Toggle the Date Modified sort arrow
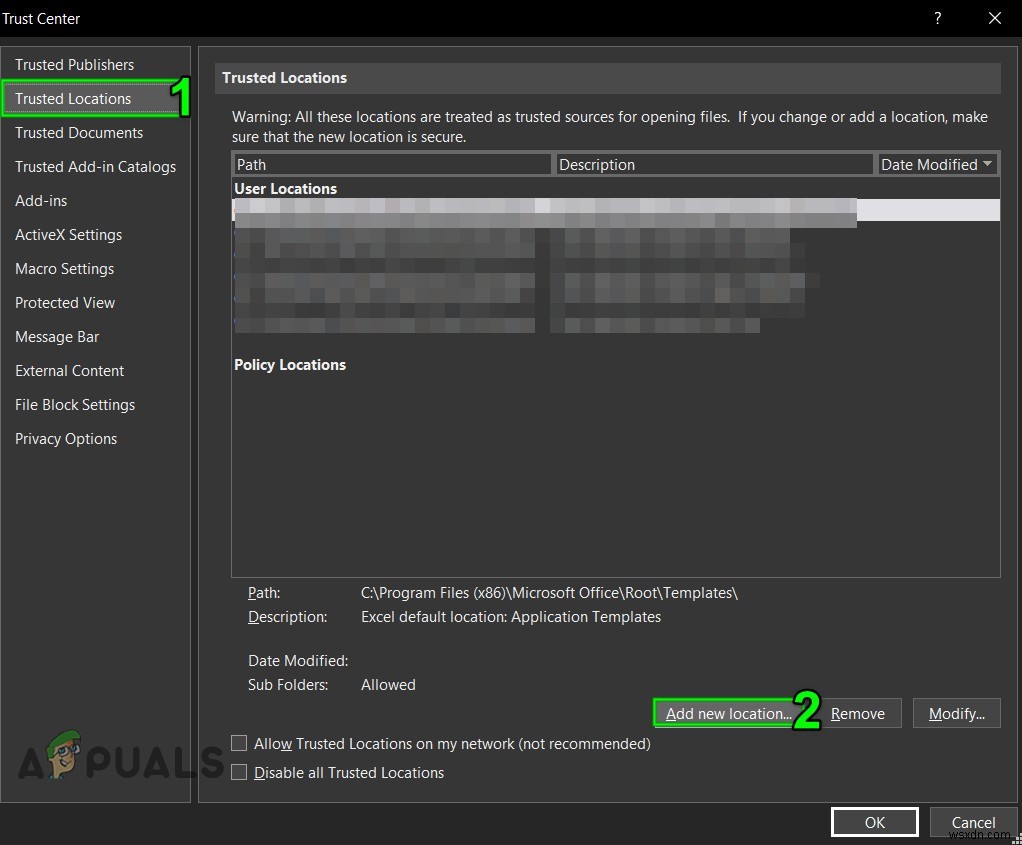The height and width of the screenshot is (845, 1022). click(x=987, y=164)
